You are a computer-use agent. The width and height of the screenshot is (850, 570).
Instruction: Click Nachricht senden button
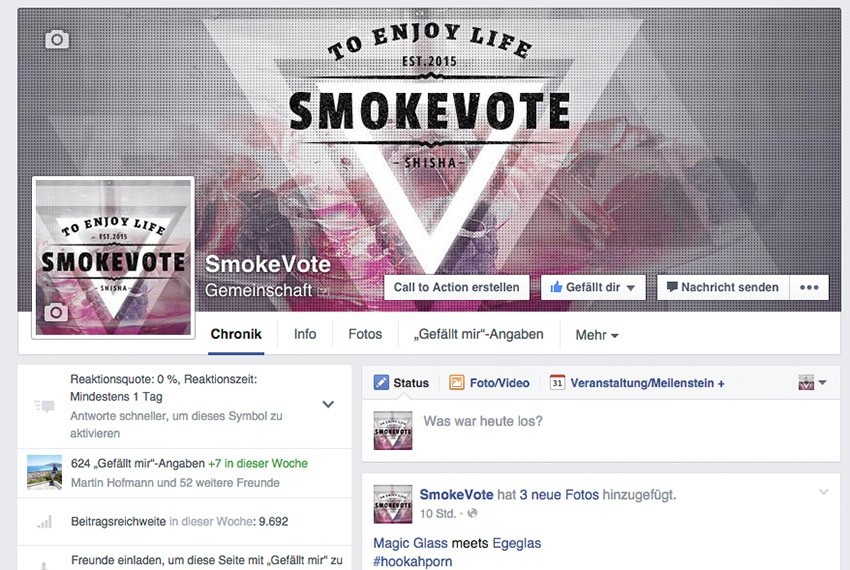(723, 287)
